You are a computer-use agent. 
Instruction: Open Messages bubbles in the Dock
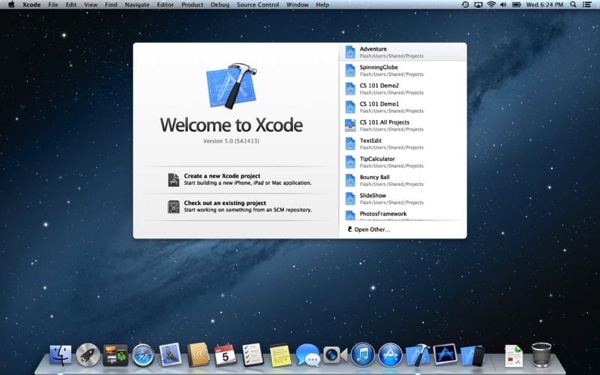click(308, 355)
